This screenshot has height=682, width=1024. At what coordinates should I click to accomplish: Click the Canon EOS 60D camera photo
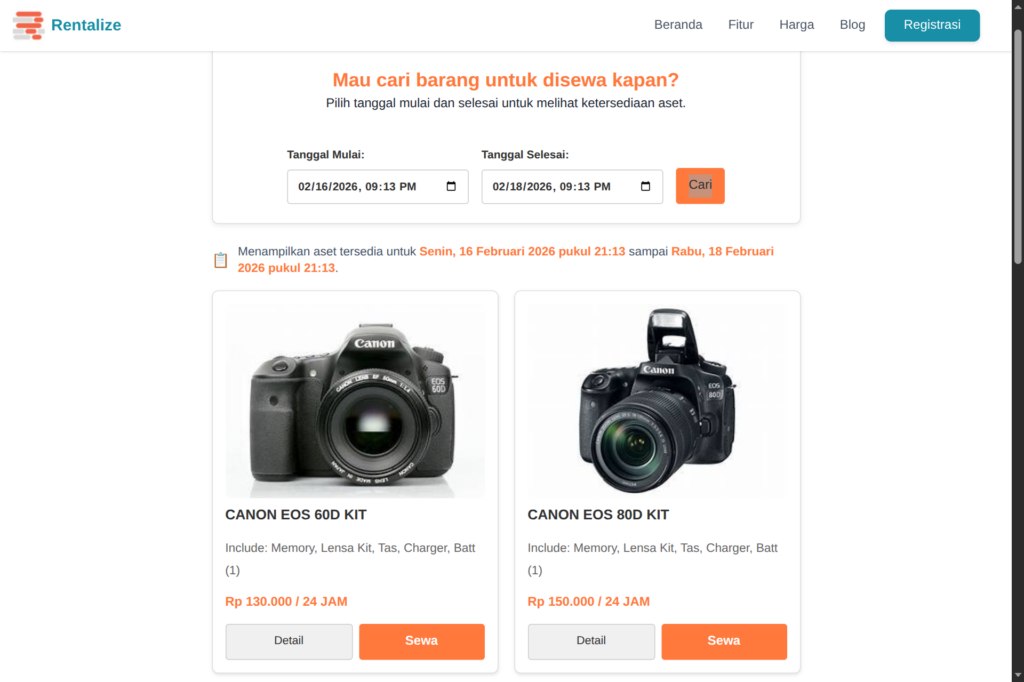click(x=355, y=402)
